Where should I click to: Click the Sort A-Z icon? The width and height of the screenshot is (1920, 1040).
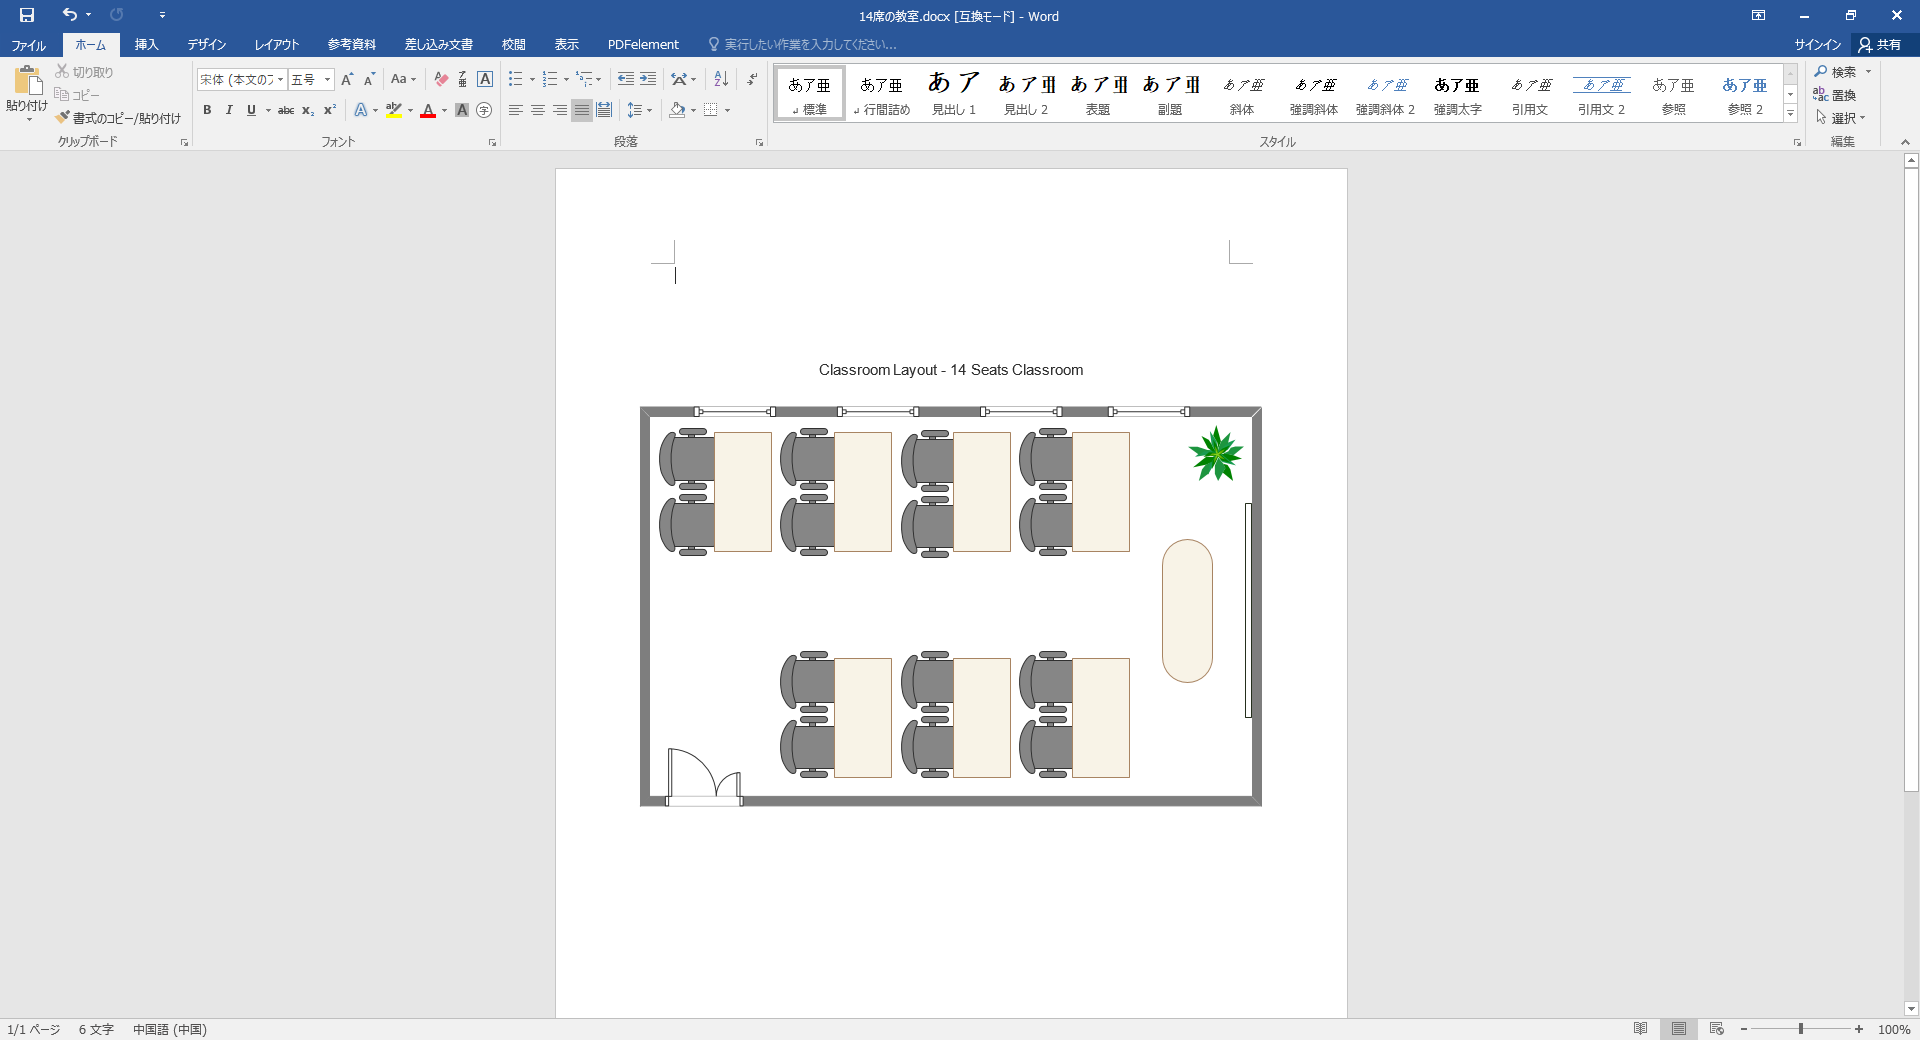[x=721, y=79]
